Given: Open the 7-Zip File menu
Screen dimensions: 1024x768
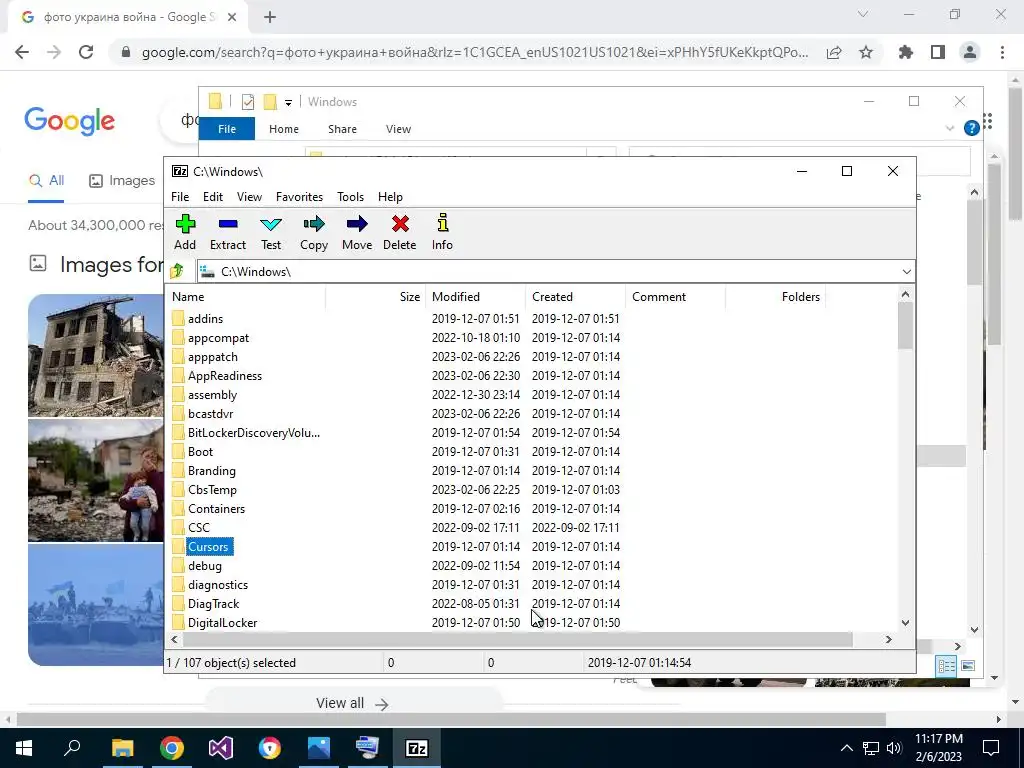Looking at the screenshot, I should coord(180,197).
